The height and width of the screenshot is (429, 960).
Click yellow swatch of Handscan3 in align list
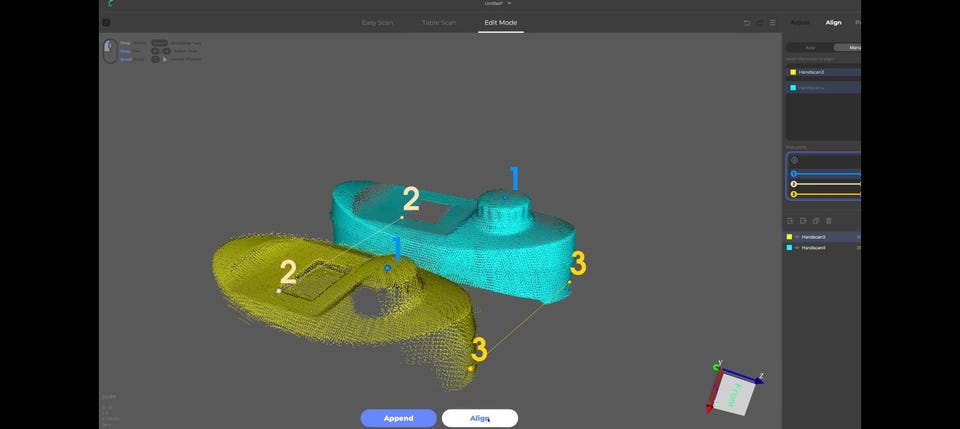click(793, 72)
